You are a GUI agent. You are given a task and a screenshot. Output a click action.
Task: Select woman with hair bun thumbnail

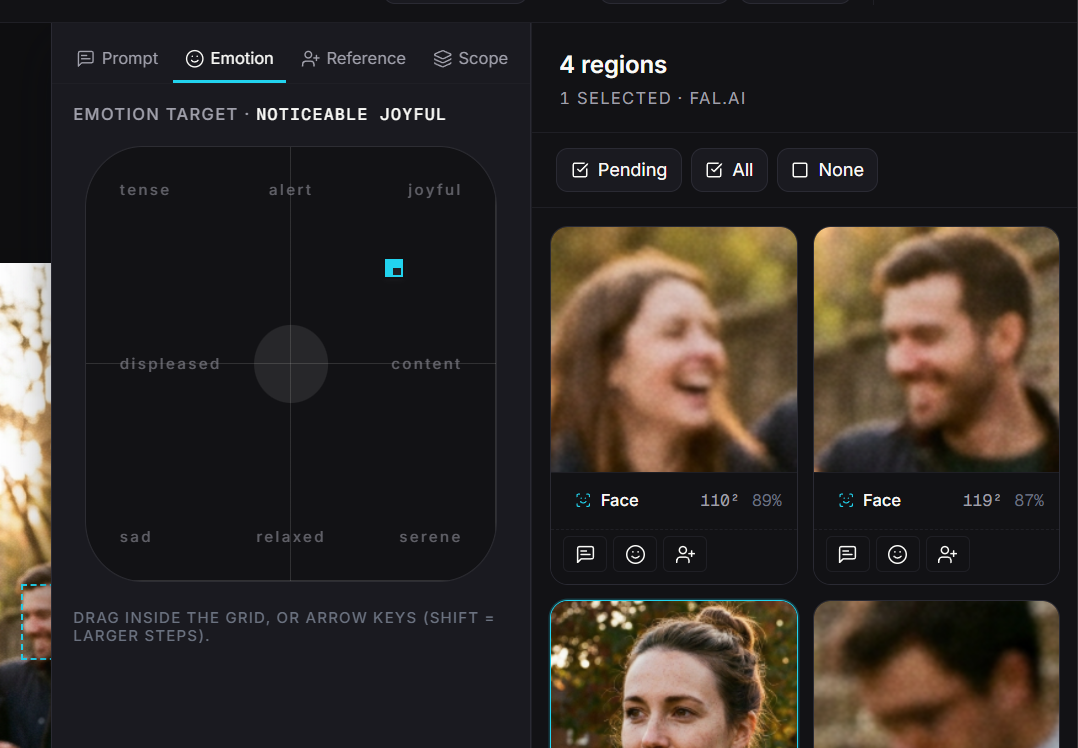(x=674, y=674)
